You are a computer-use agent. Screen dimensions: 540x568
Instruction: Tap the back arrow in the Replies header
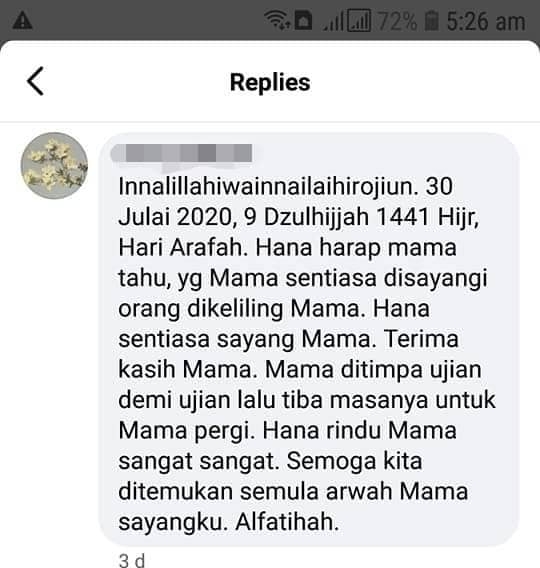click(x=35, y=81)
